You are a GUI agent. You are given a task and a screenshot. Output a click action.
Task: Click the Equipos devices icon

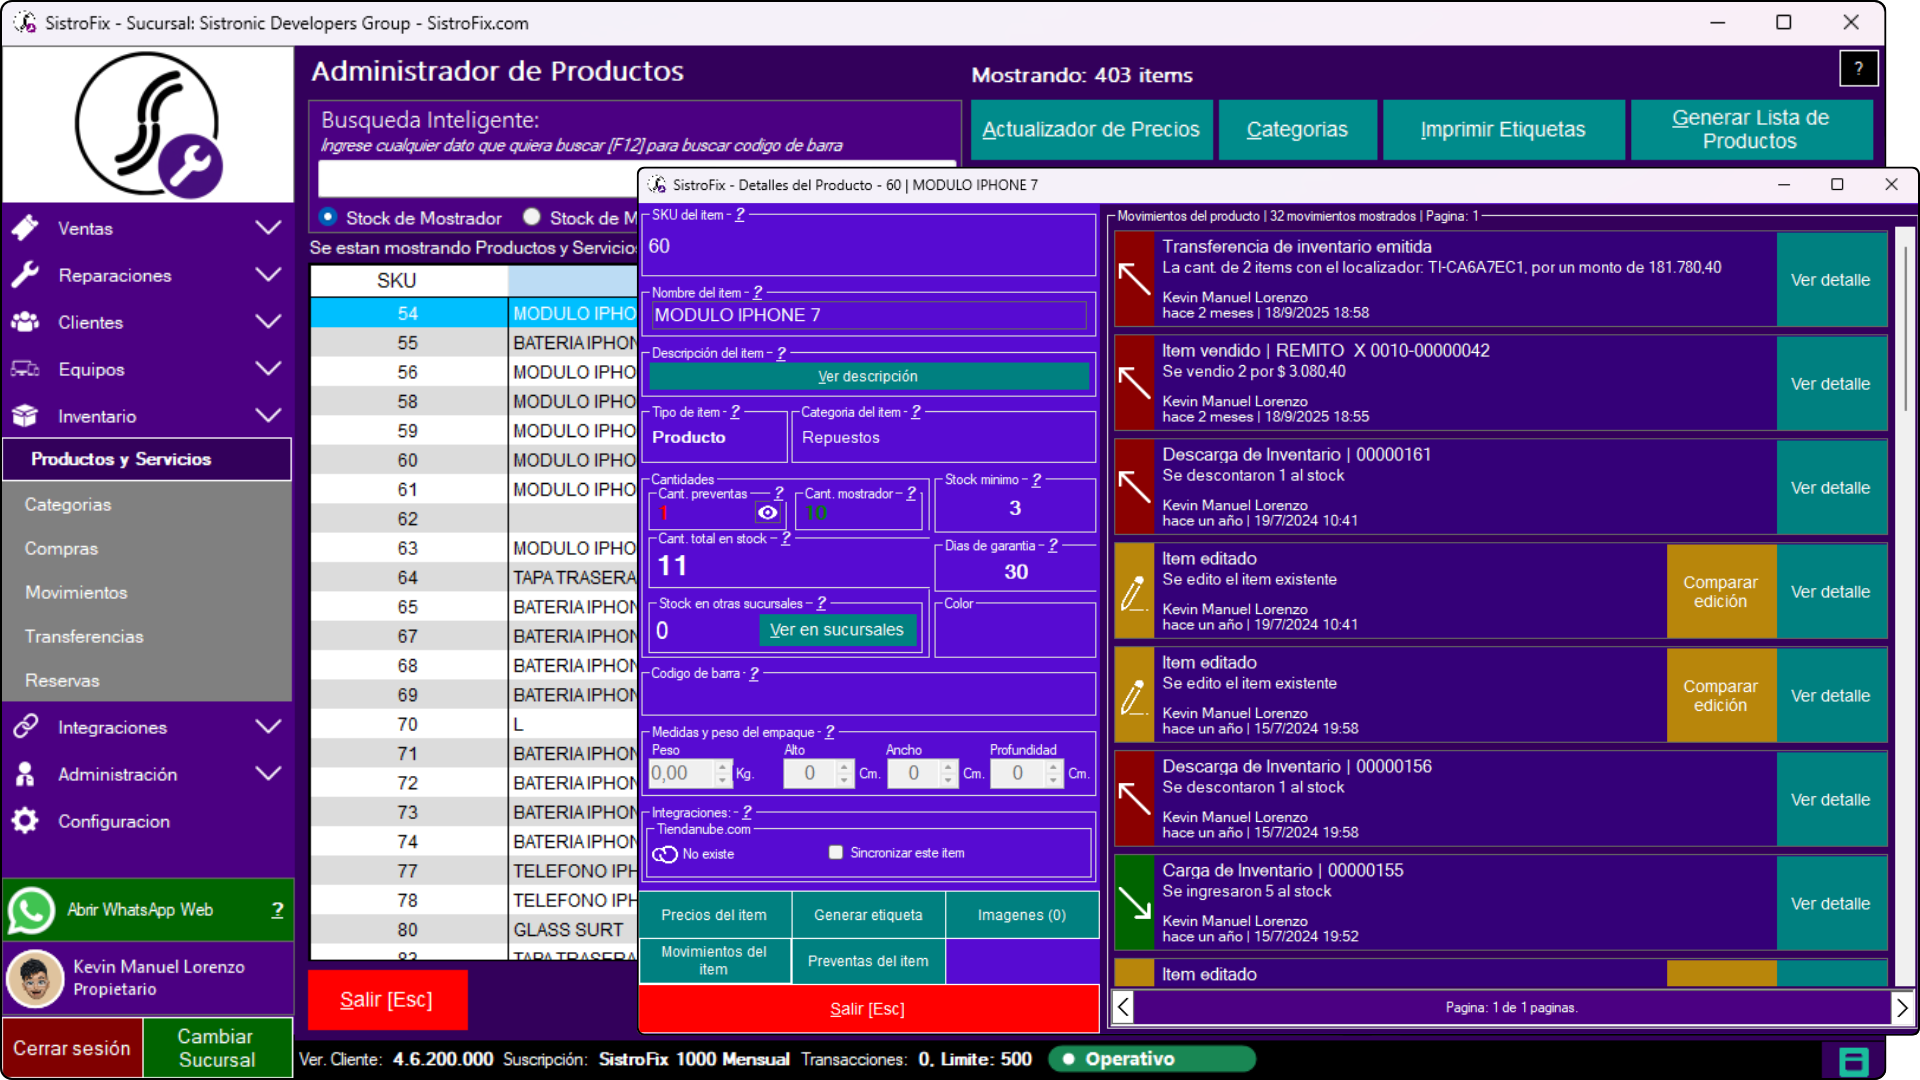(25, 369)
